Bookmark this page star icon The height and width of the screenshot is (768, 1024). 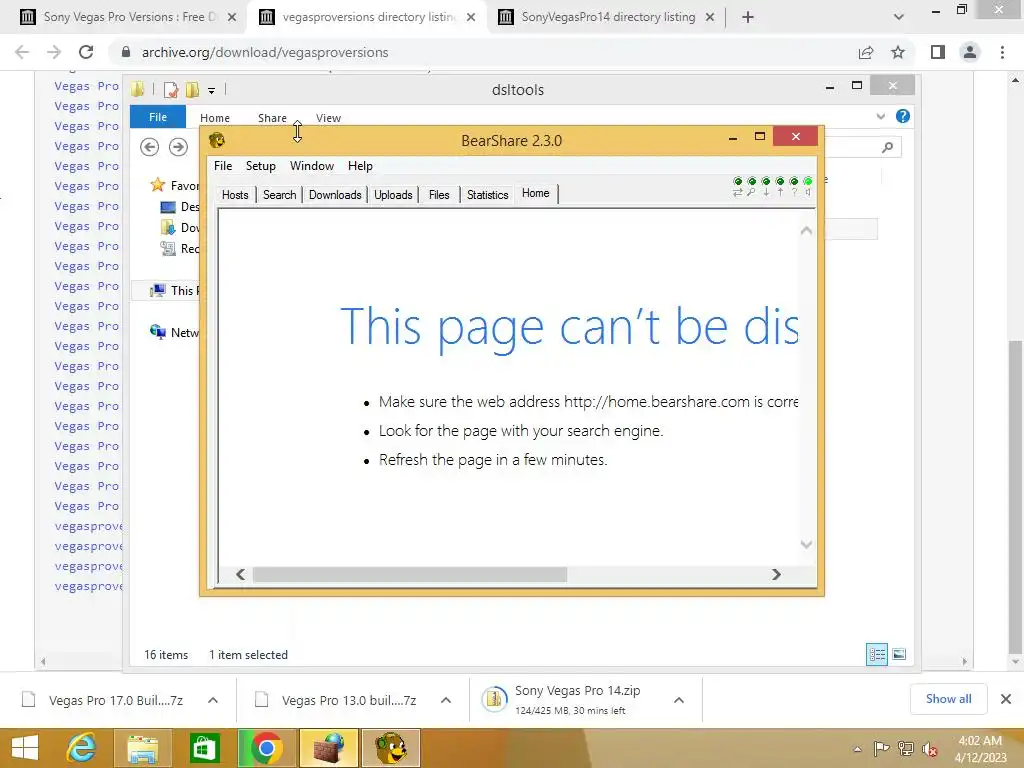click(x=898, y=52)
